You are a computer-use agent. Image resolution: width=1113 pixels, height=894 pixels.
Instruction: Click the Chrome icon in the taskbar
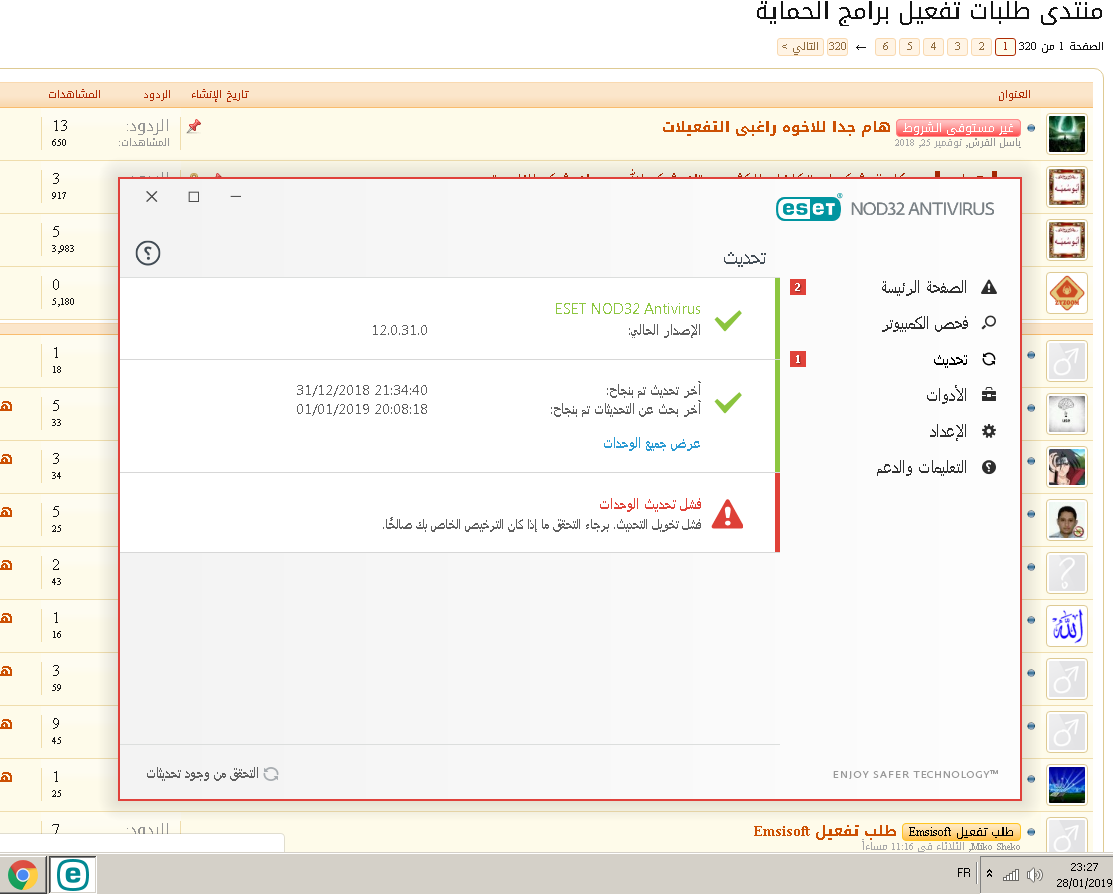coord(23,874)
